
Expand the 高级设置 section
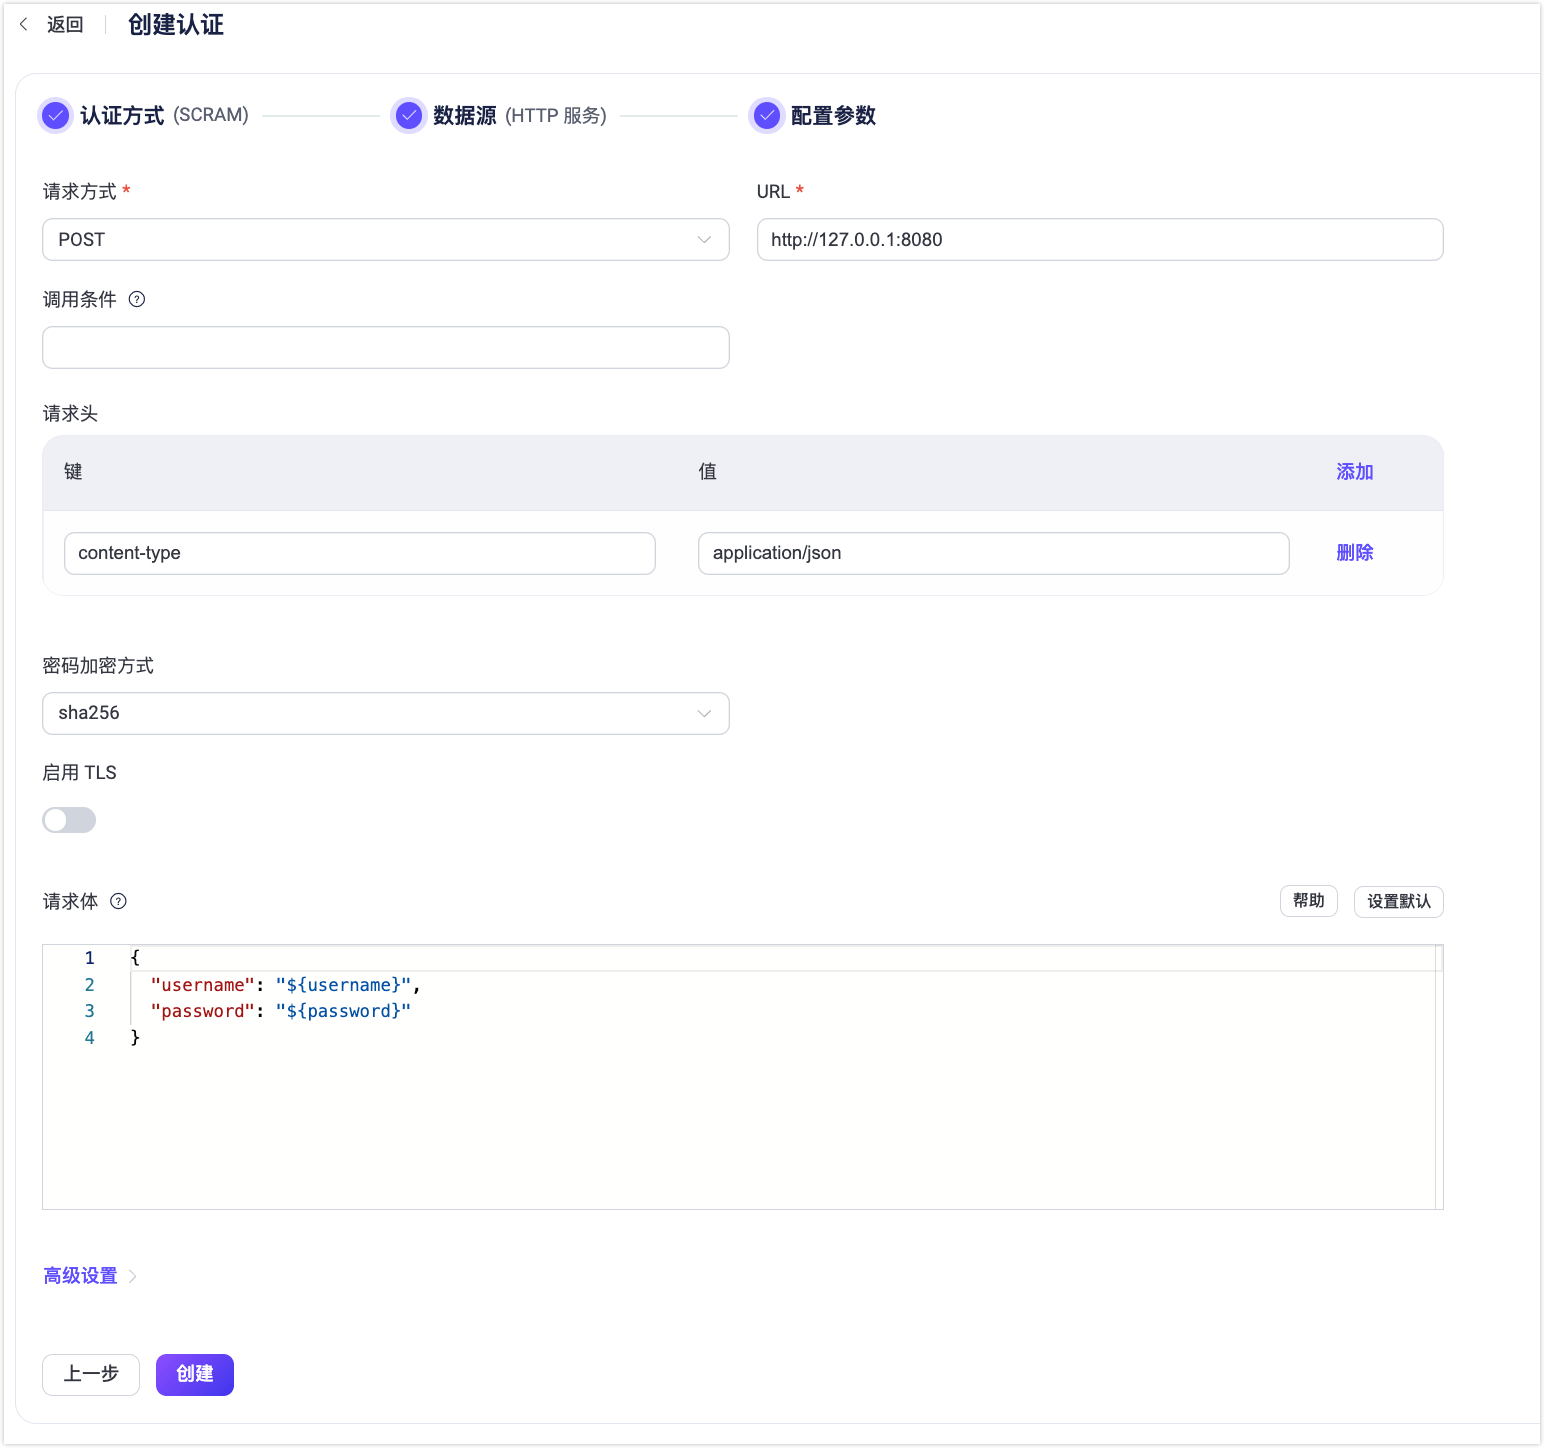pyautogui.click(x=80, y=1275)
